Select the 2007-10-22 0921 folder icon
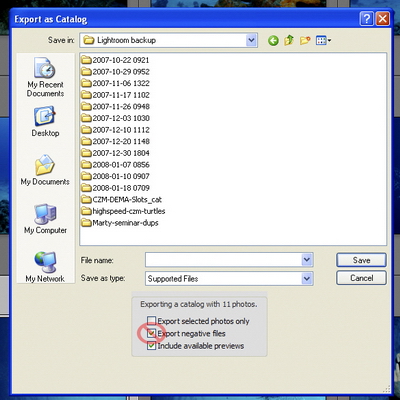 (86, 60)
